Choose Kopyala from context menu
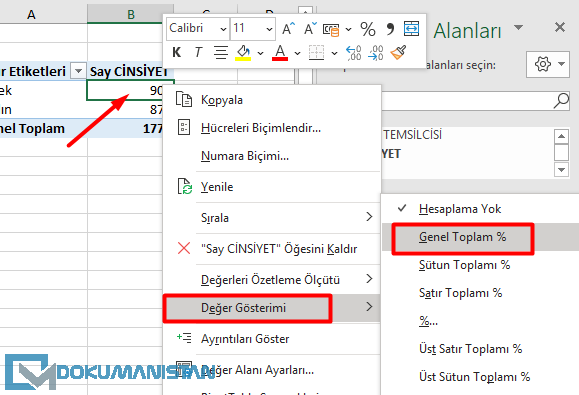The width and height of the screenshot is (579, 395). coord(271,100)
